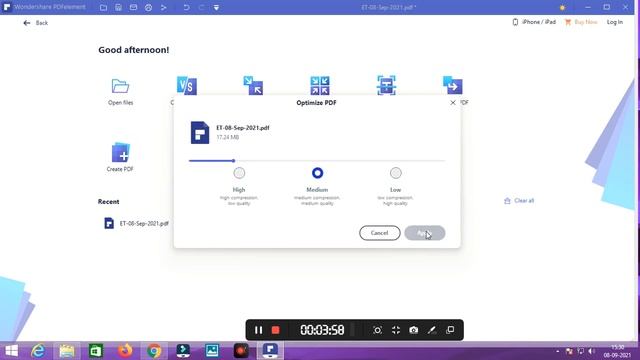Screen dimensions: 640x360
Task: Click the Buy Now cart link
Action: point(581,22)
